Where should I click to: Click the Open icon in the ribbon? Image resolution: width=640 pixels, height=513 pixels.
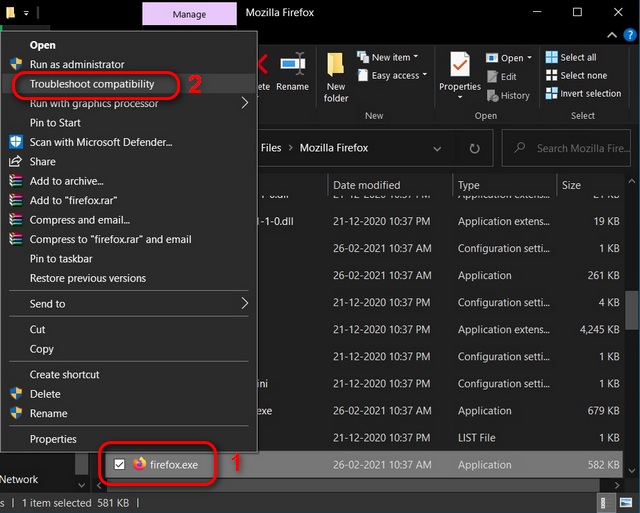491,58
